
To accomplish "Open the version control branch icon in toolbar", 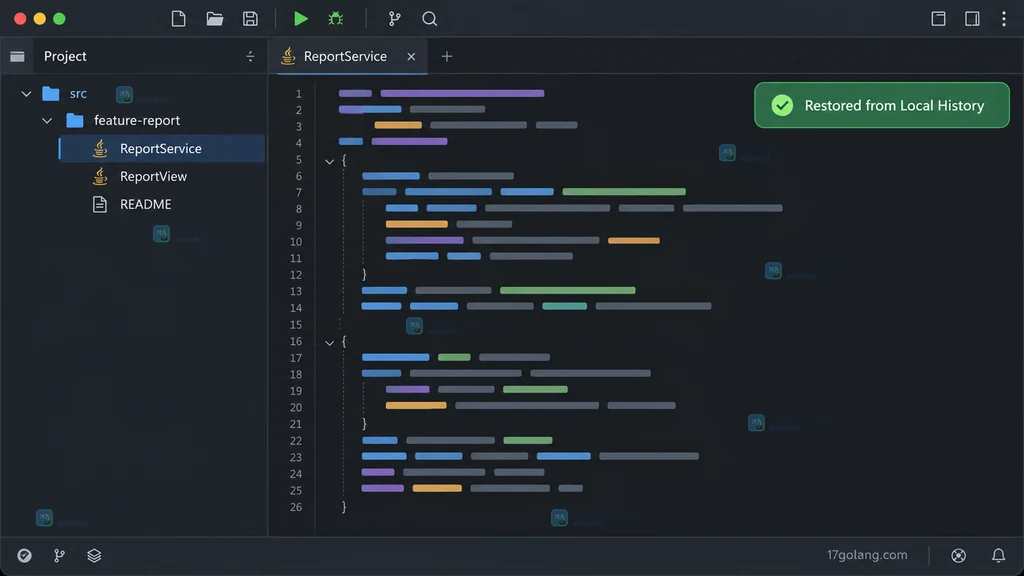I will [394, 19].
